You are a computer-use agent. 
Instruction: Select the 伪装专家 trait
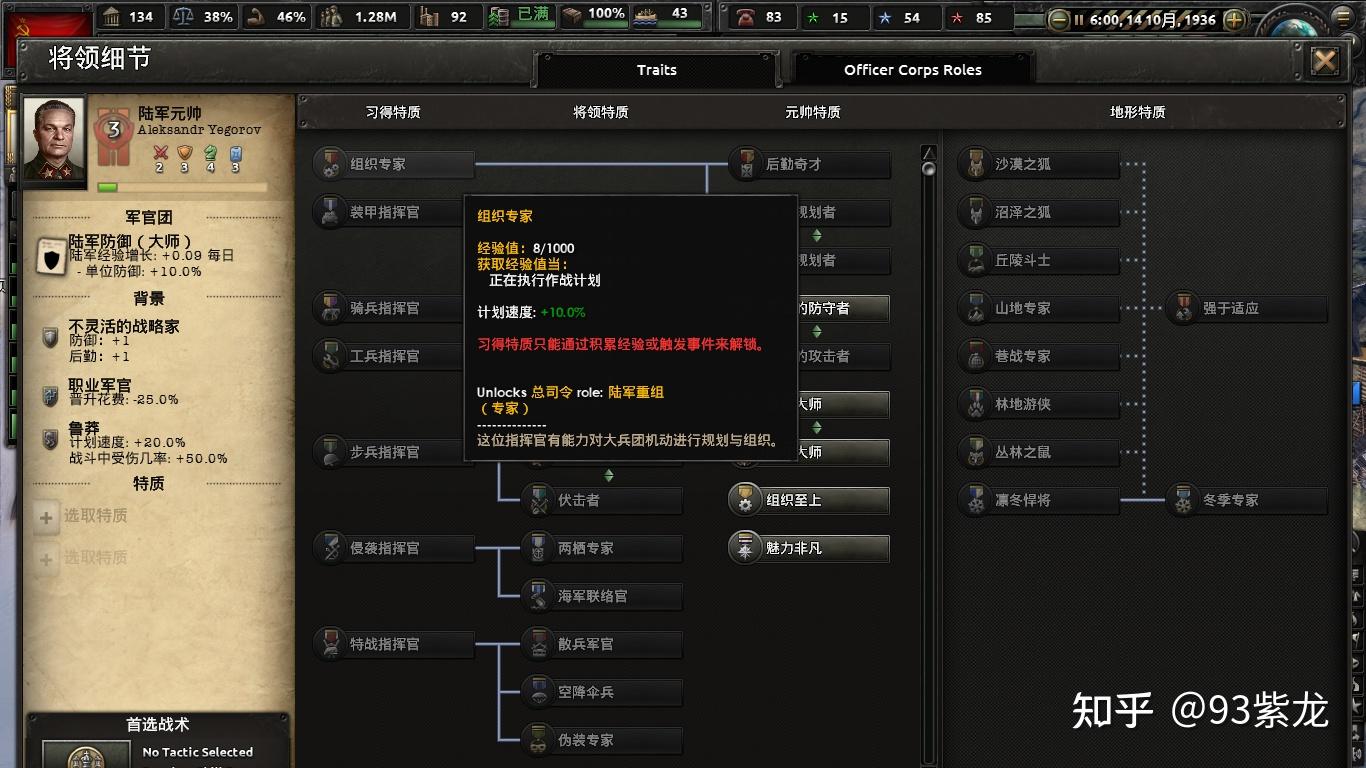click(x=602, y=740)
